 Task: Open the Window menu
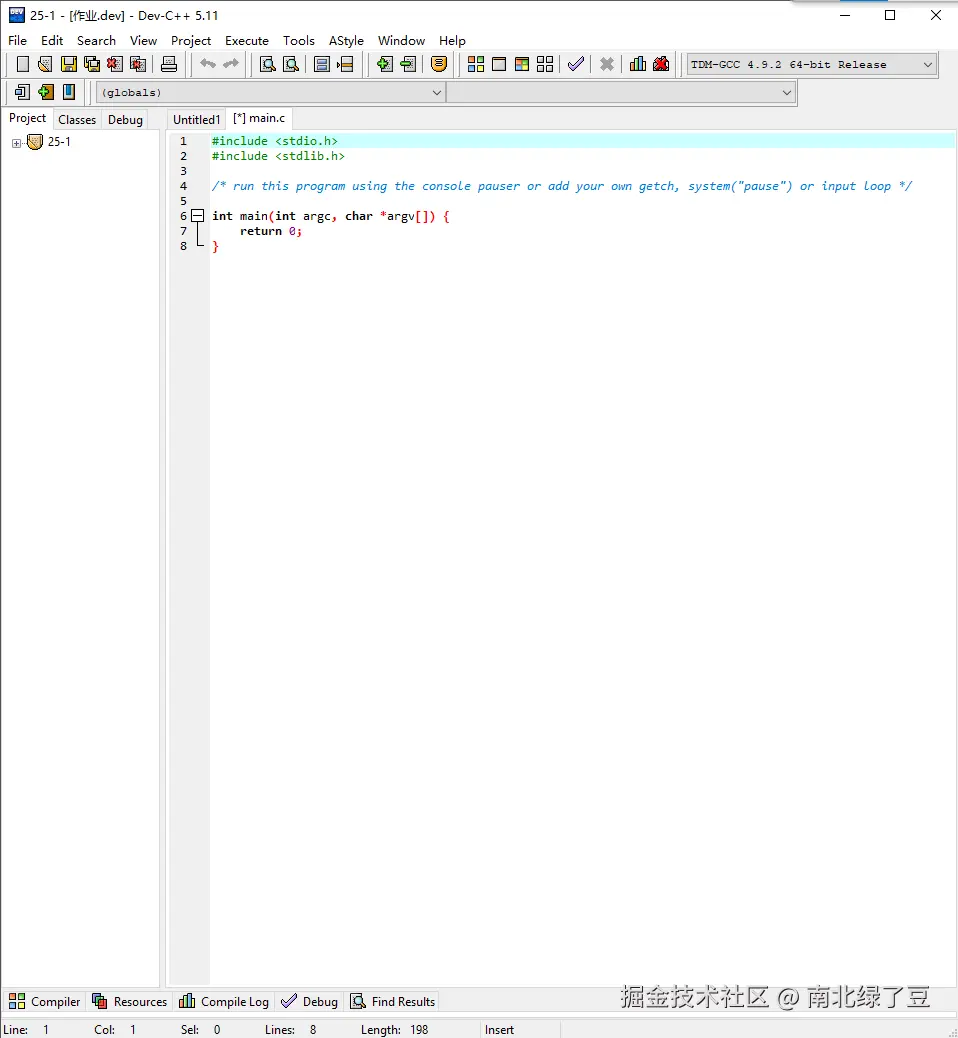click(401, 40)
